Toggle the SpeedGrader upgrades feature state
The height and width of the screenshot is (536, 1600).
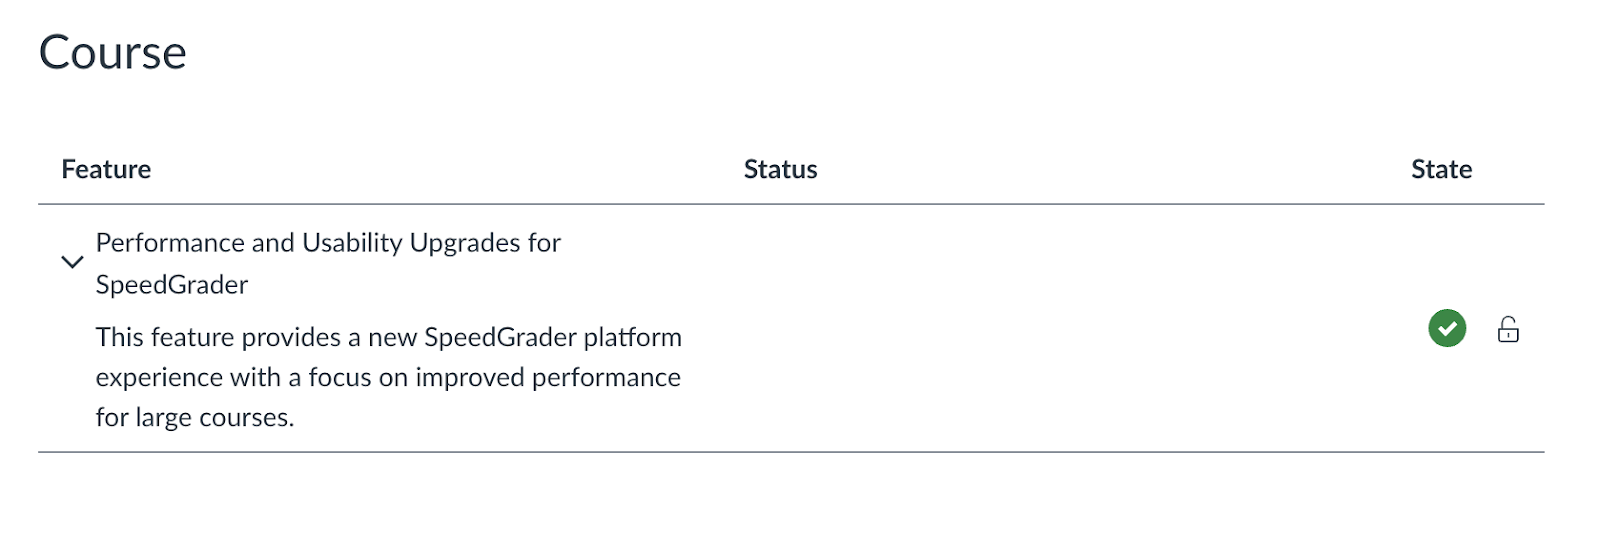[x=1446, y=328]
